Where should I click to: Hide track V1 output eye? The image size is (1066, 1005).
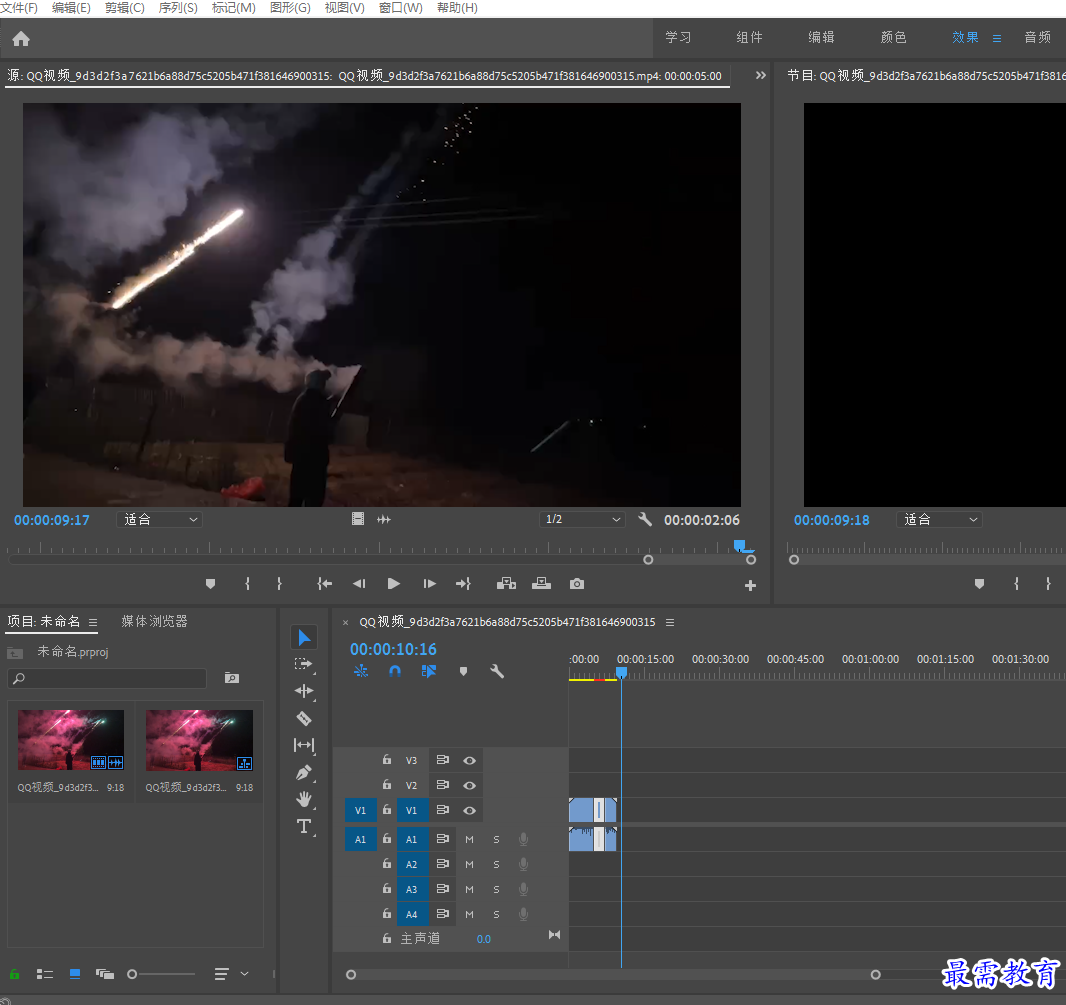pyautogui.click(x=469, y=811)
